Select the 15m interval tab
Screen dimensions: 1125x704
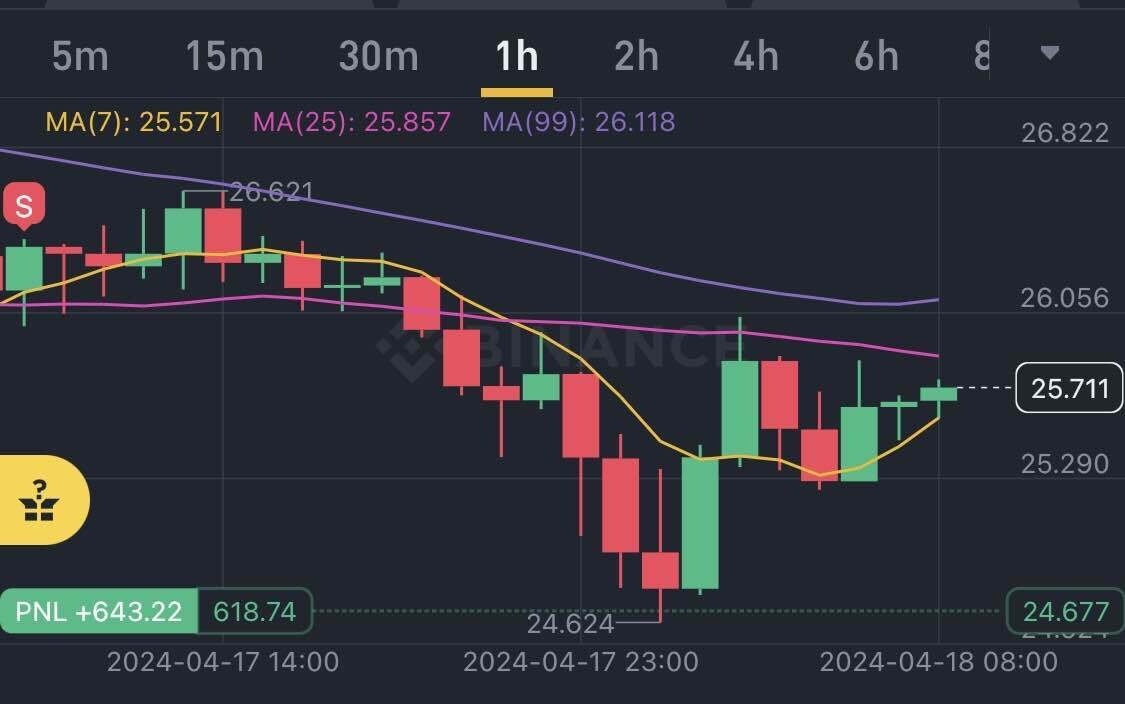click(x=224, y=57)
